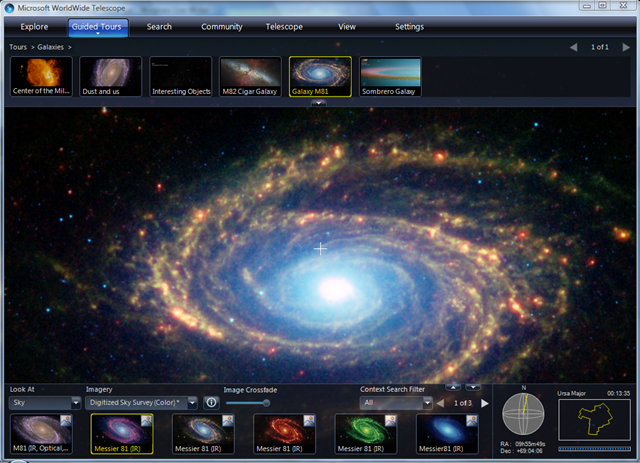
Task: Go to previous tours page arrow
Action: (573, 47)
